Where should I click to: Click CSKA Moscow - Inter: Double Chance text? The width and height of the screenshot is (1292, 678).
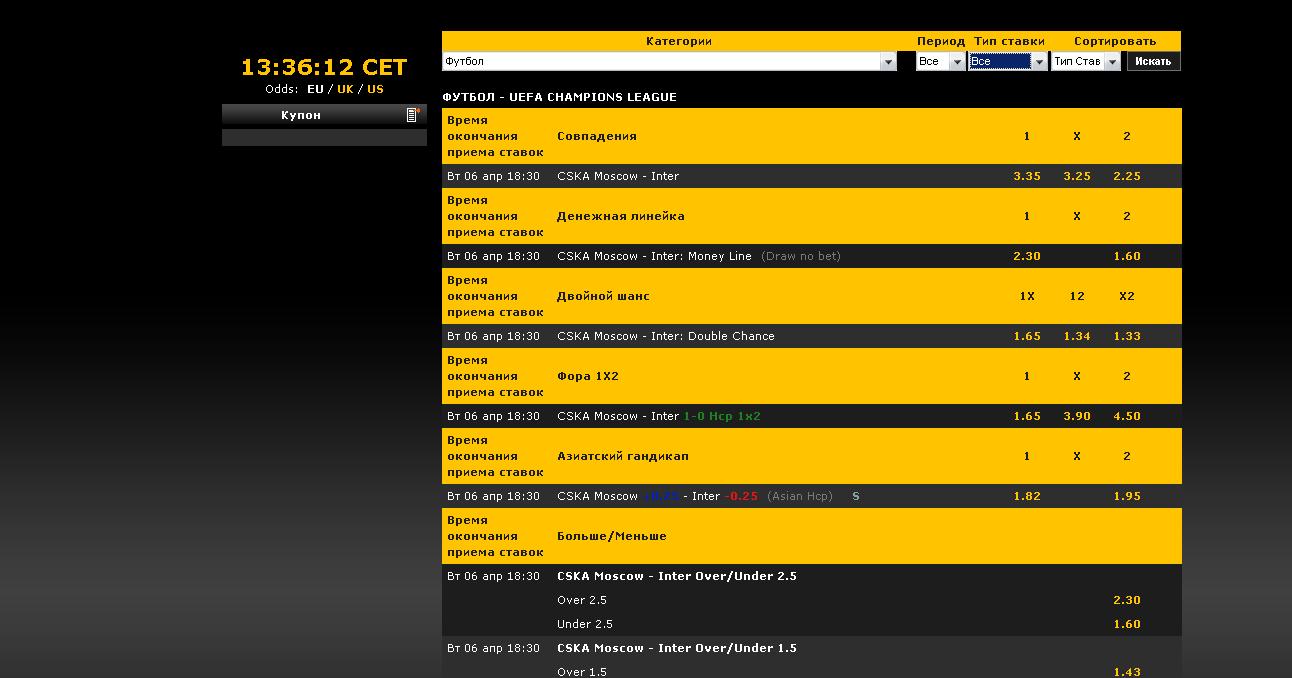click(x=666, y=336)
